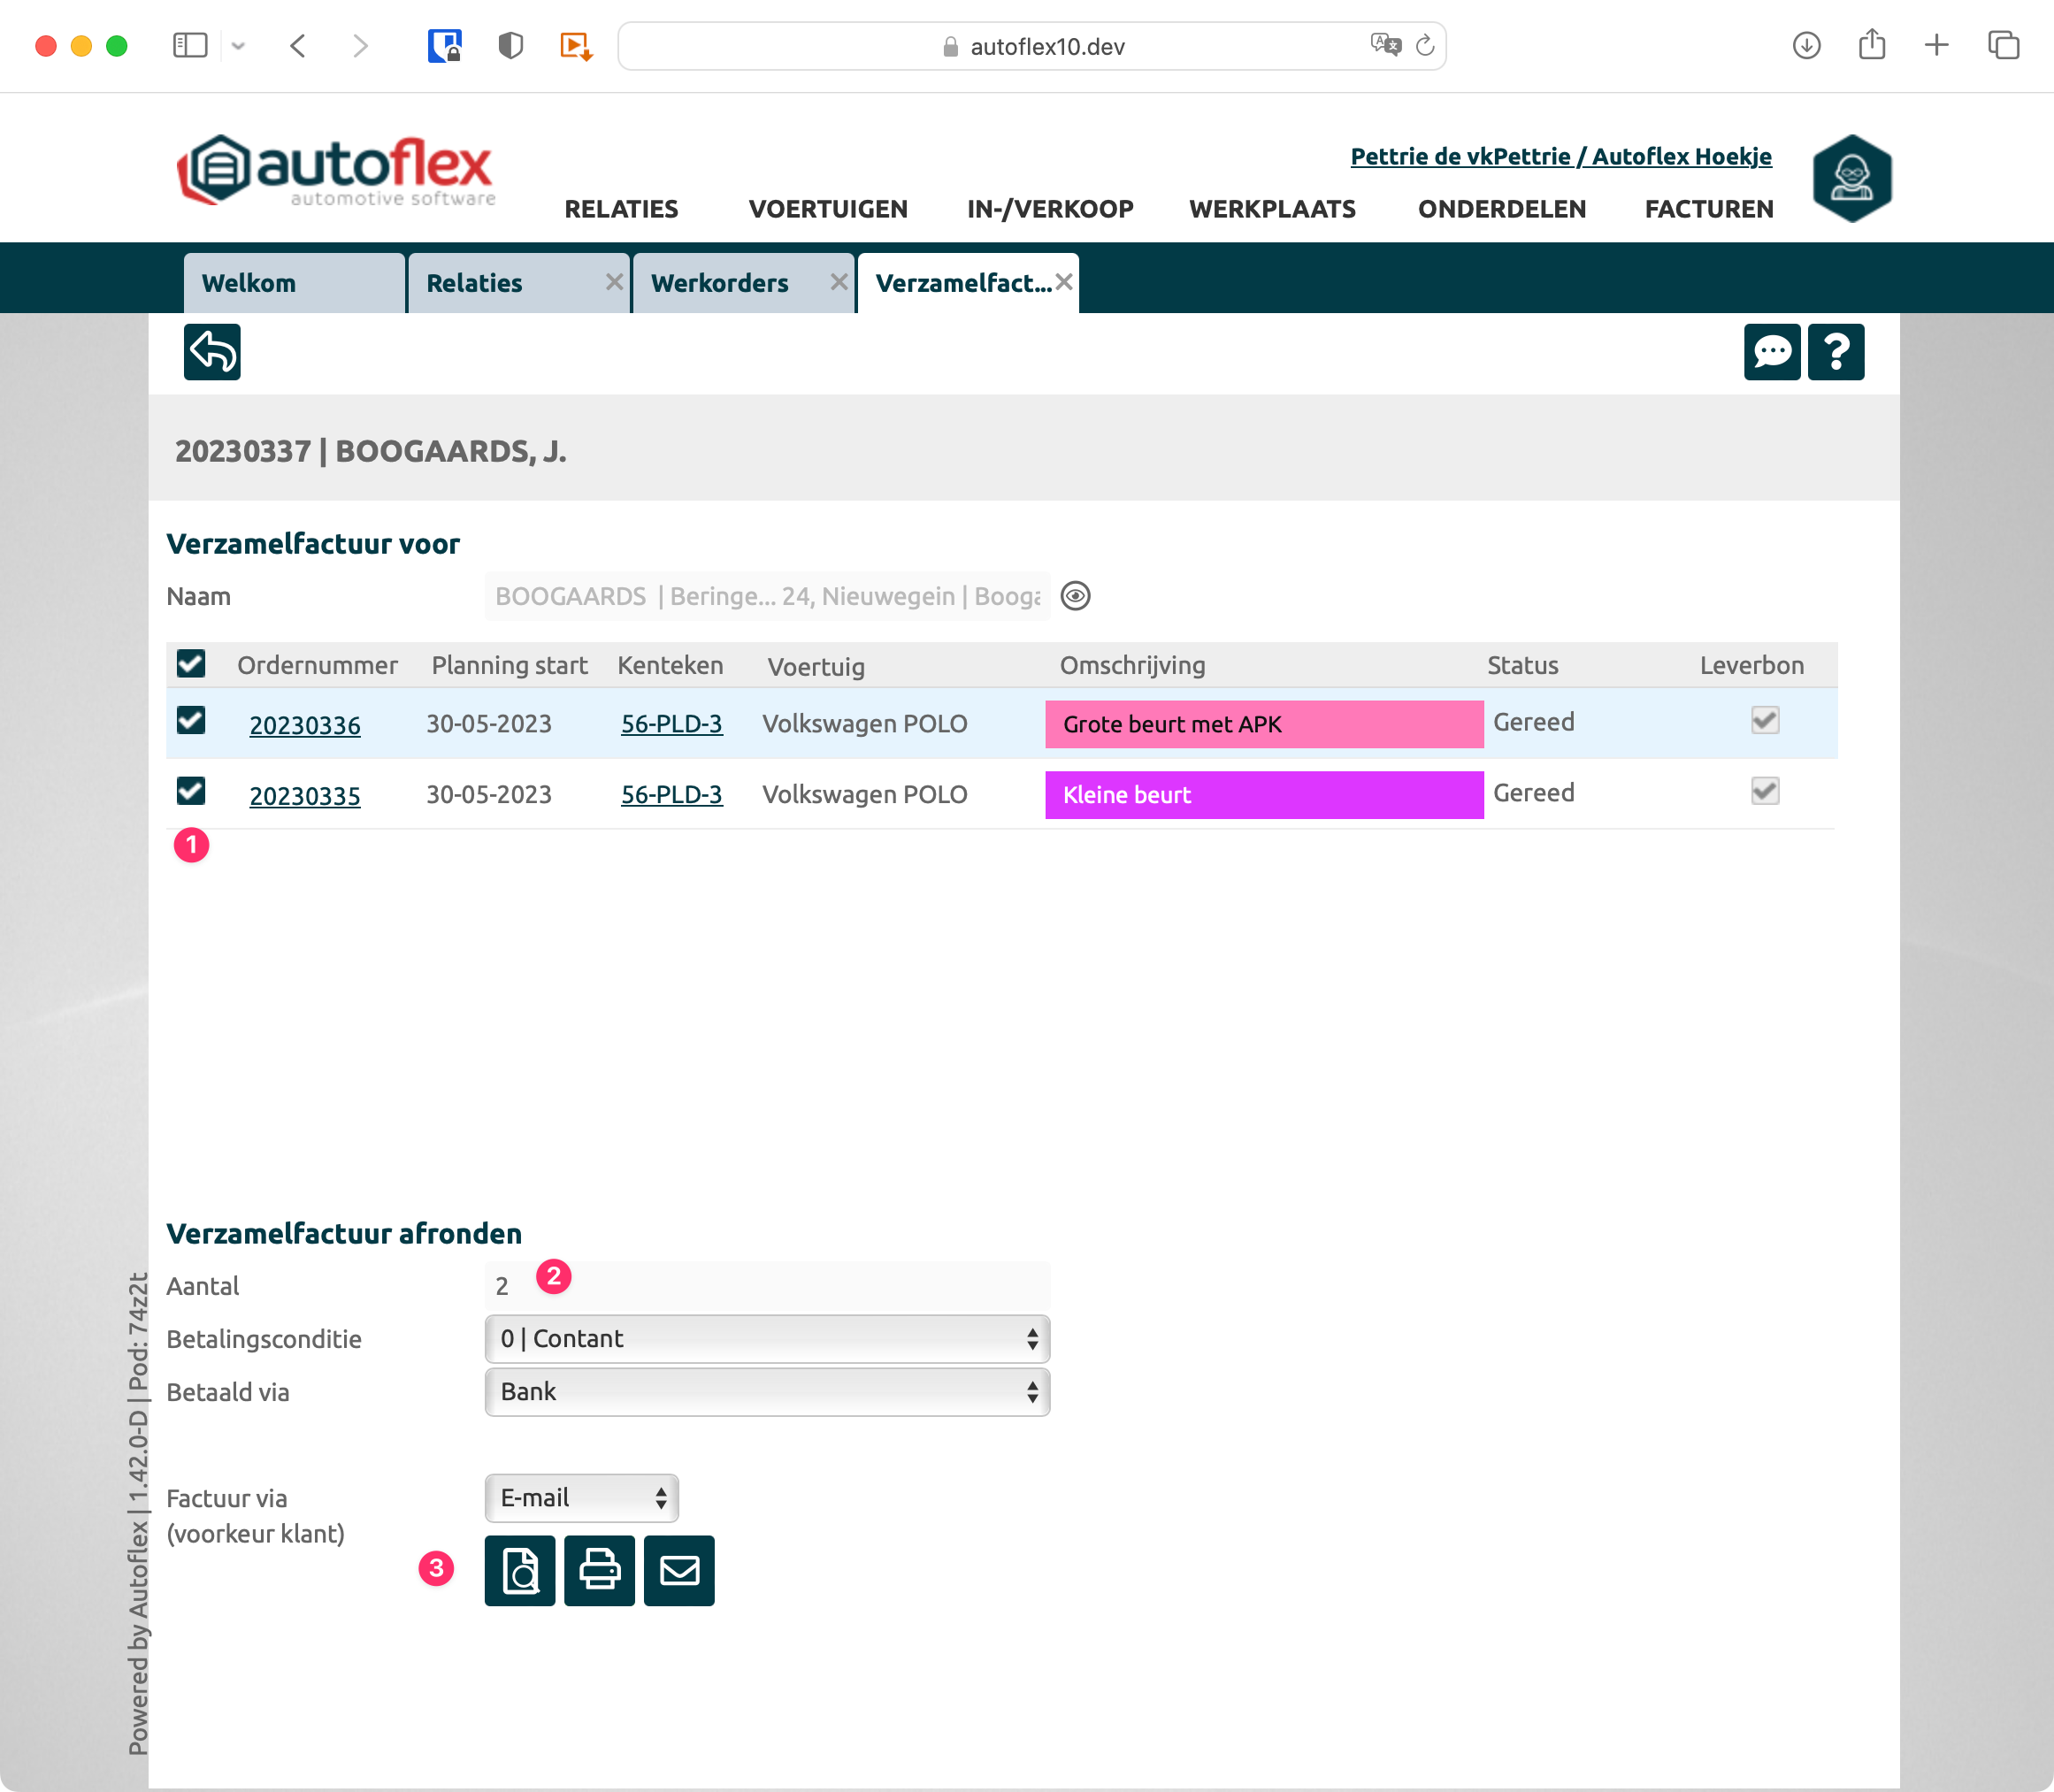Send invoice via envelope email icon
Viewport: 2054px width, 1792px height.
pyautogui.click(x=679, y=1570)
